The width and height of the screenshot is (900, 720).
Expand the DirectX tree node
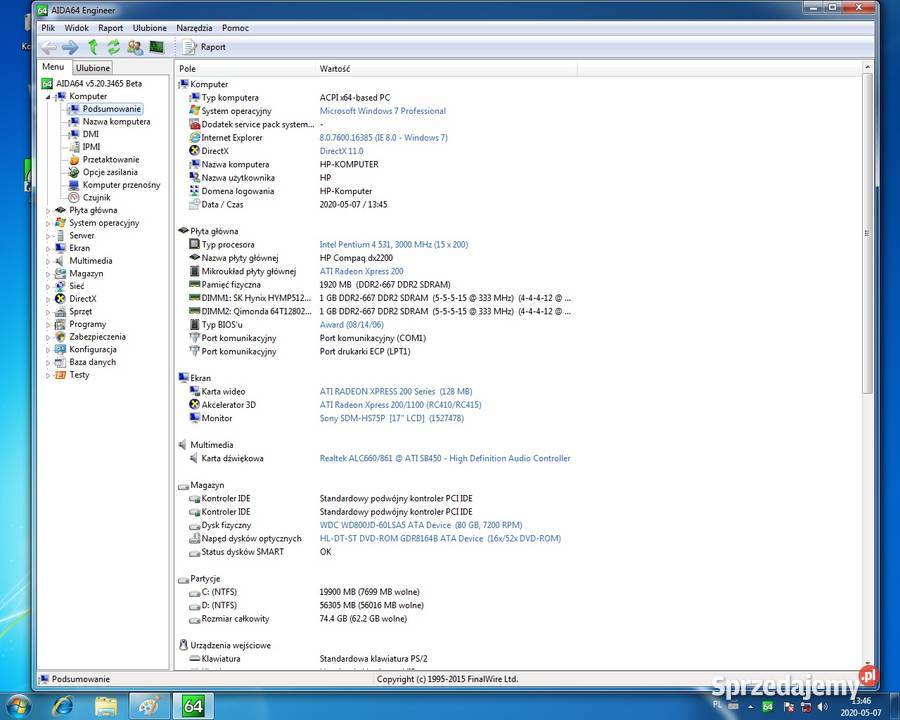(x=48, y=299)
